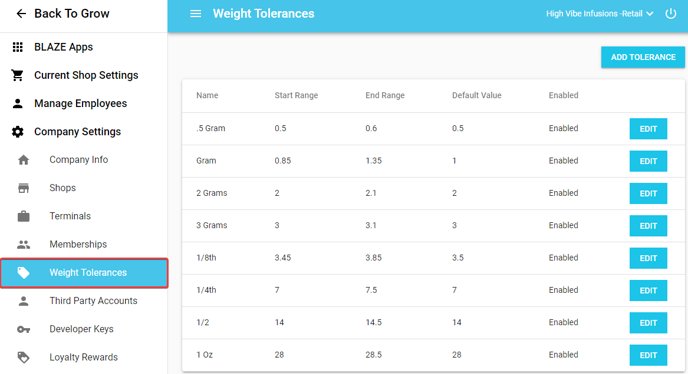Edit the 1/4th tolerance
This screenshot has height=374, width=688.
tap(648, 291)
